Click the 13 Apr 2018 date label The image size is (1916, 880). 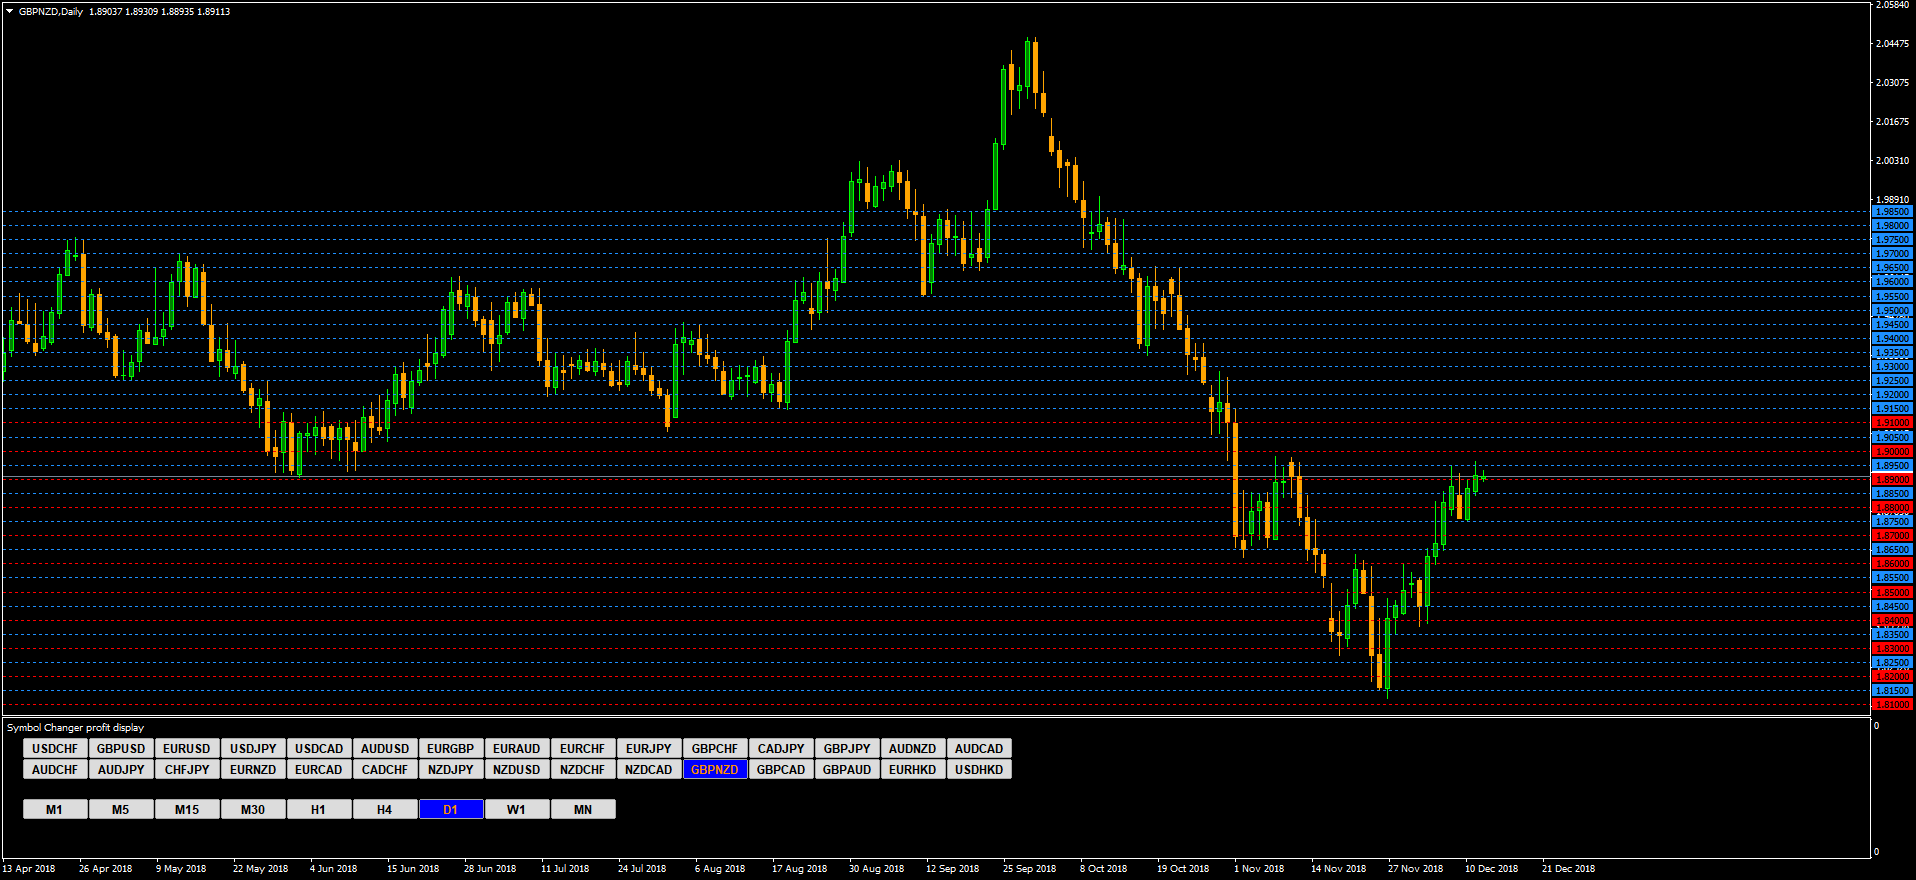pyautogui.click(x=29, y=869)
